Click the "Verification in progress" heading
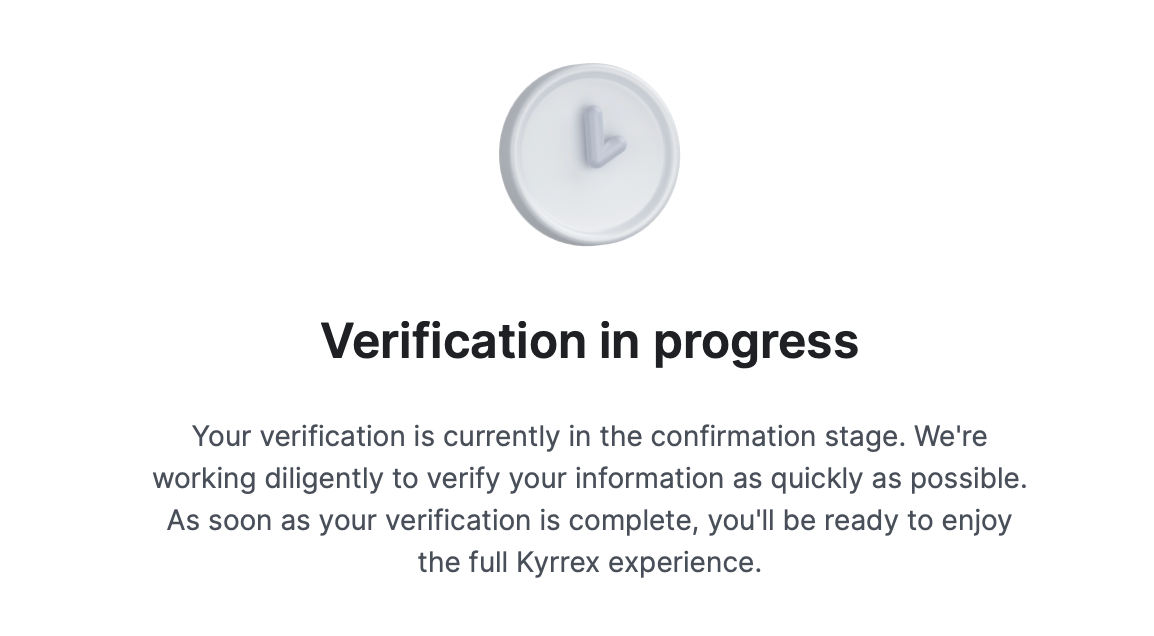 pyautogui.click(x=589, y=341)
